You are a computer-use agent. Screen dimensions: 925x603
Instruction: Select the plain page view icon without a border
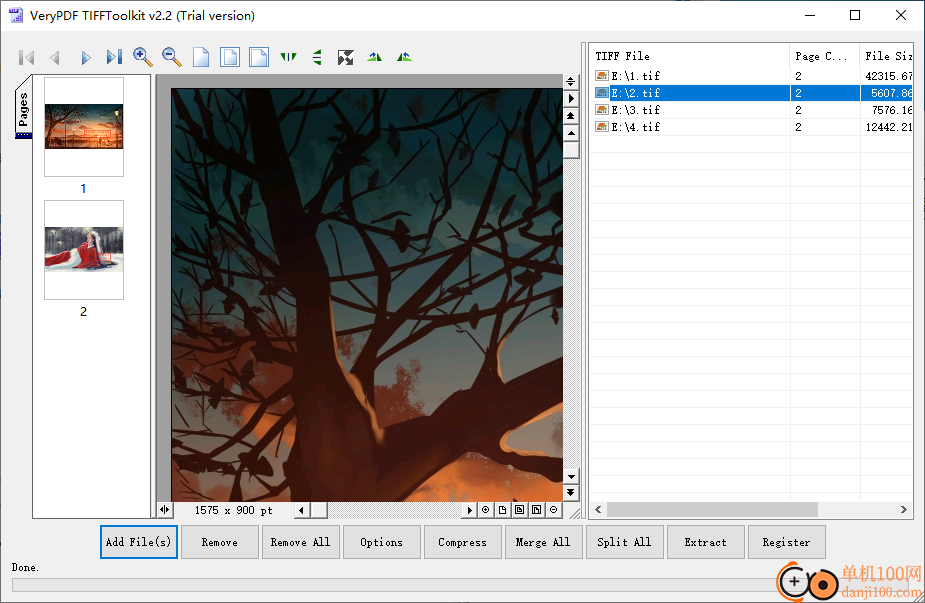pos(201,57)
